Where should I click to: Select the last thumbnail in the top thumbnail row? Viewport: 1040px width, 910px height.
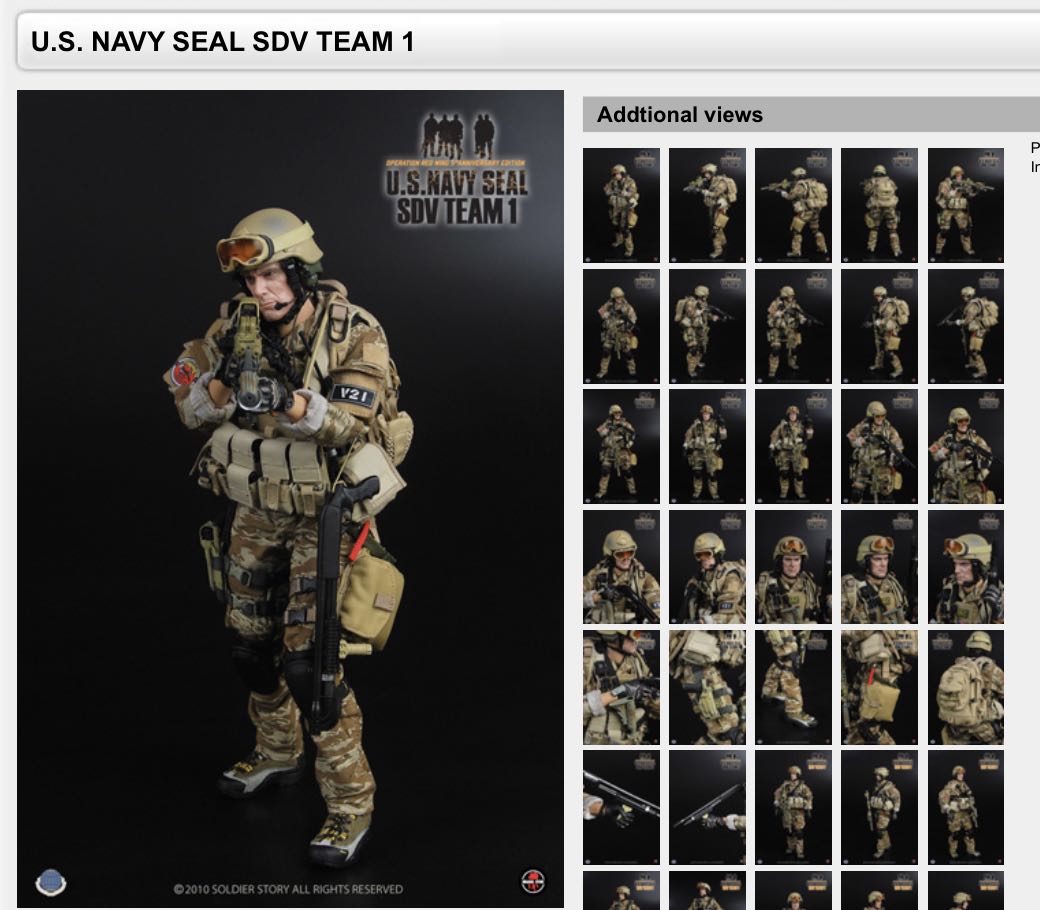[964, 204]
